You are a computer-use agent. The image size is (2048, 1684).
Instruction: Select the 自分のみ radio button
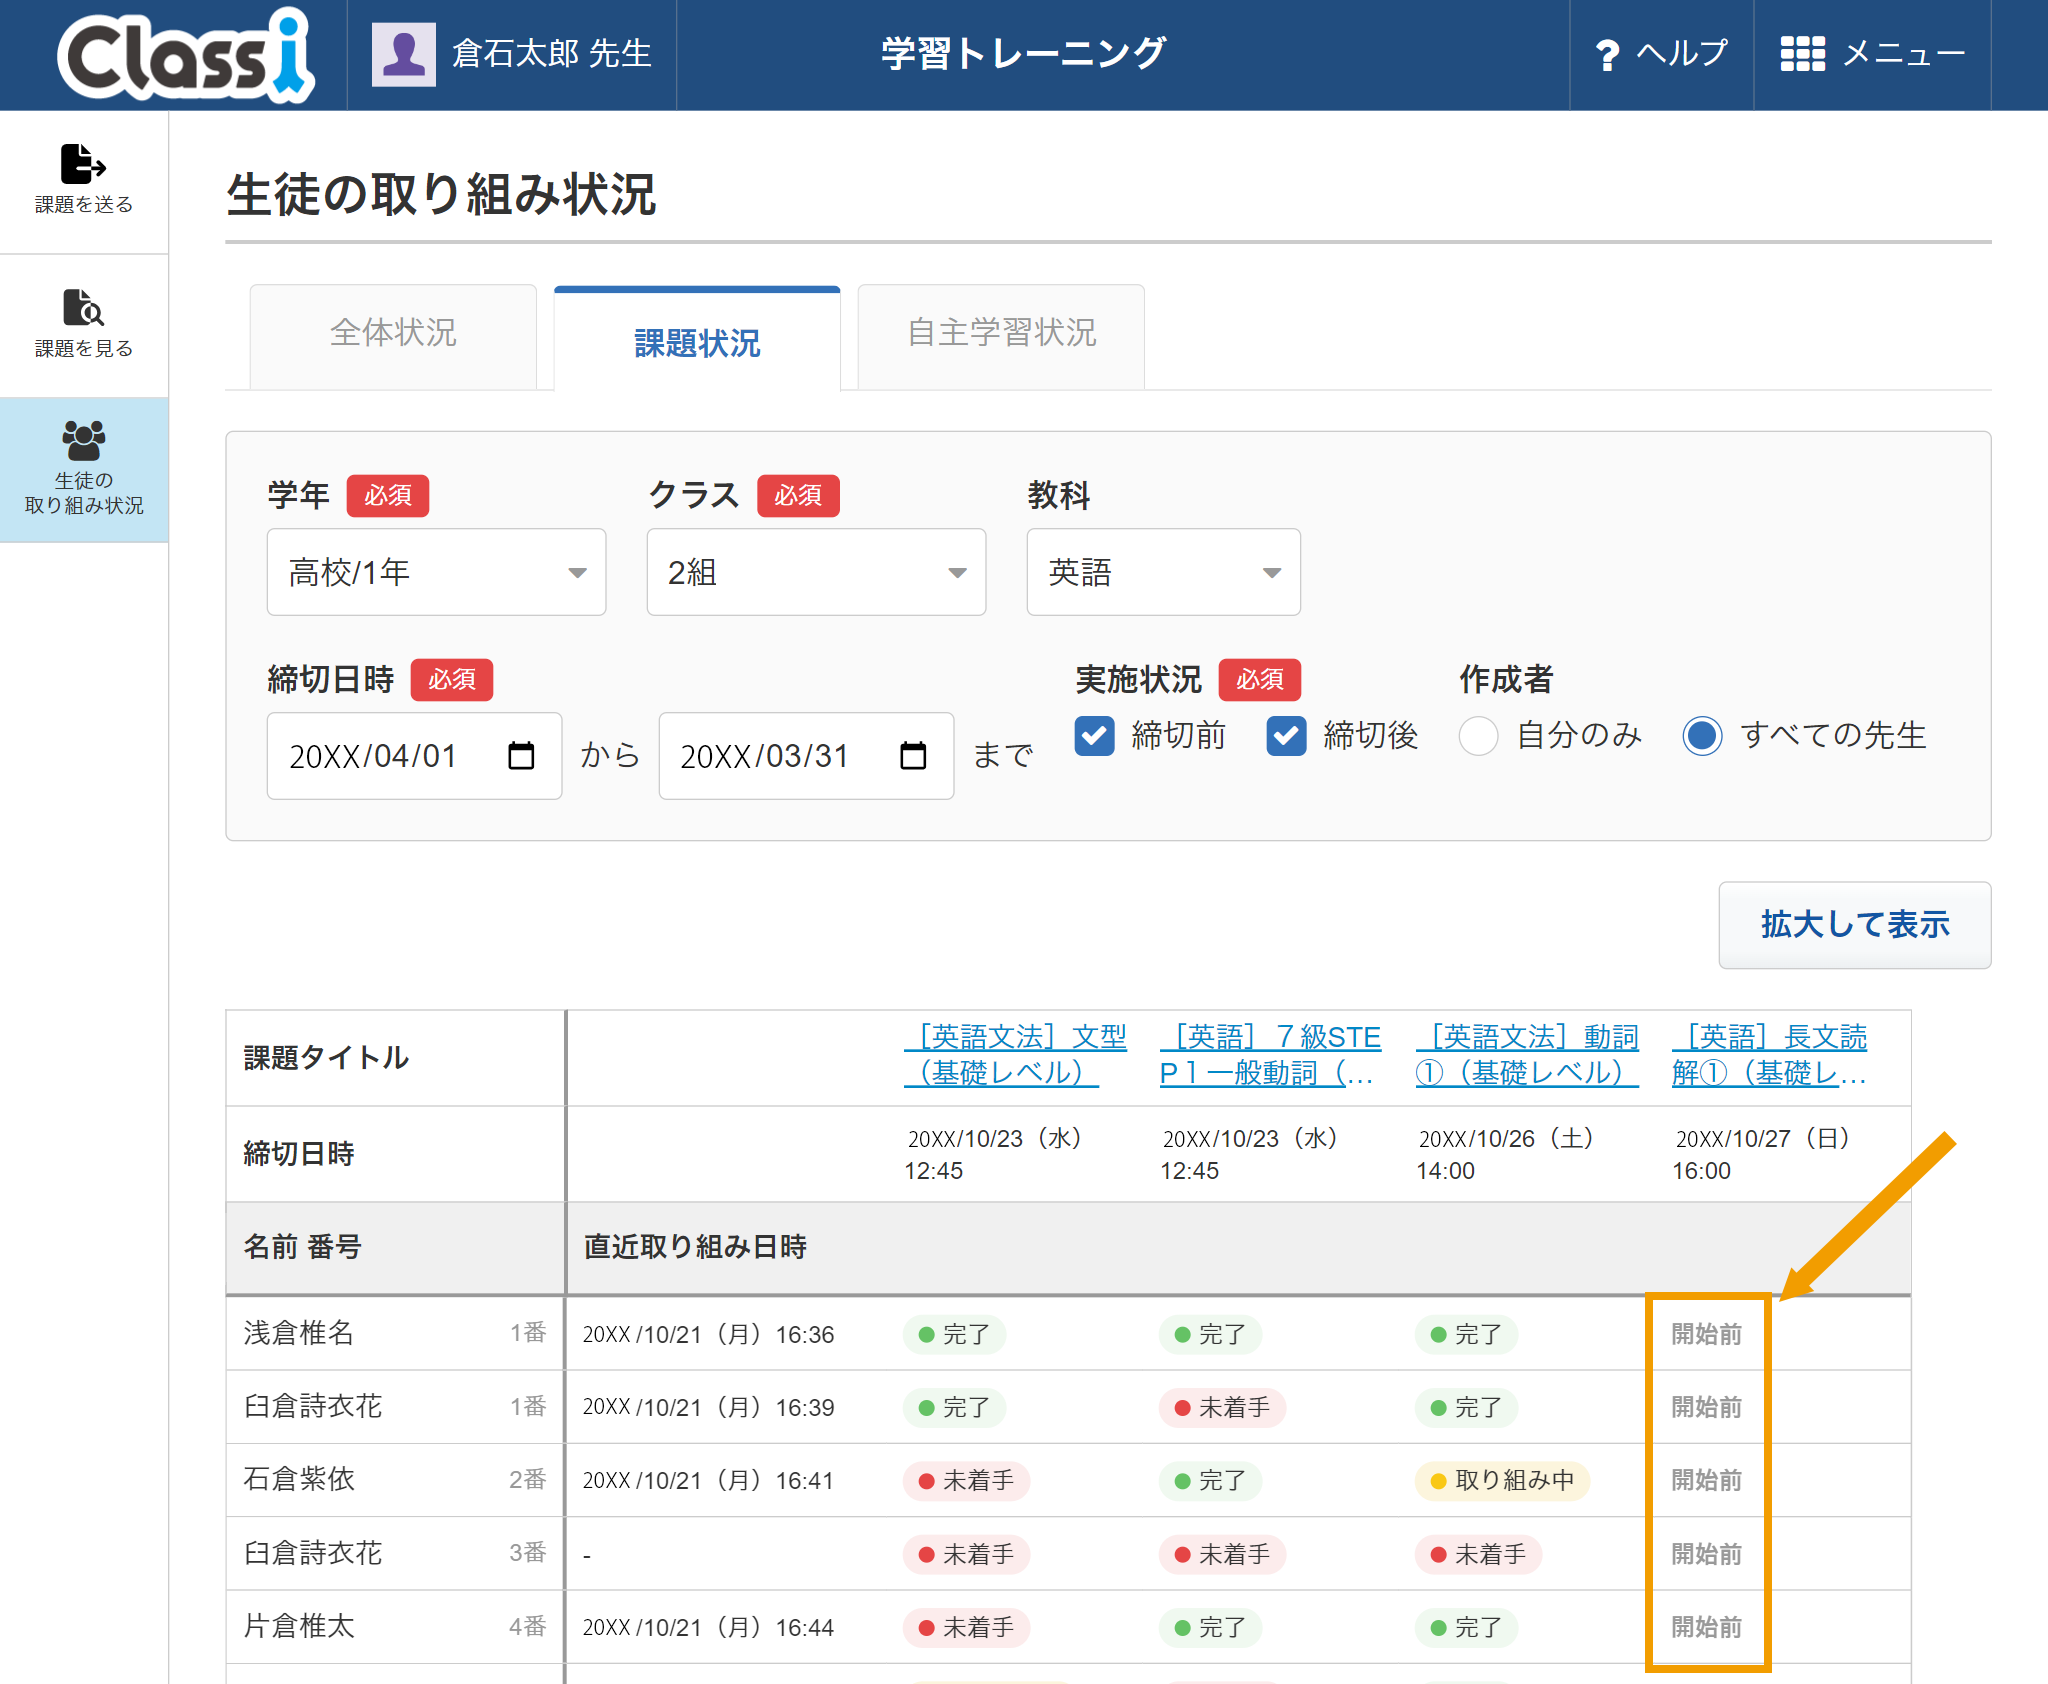click(1478, 736)
